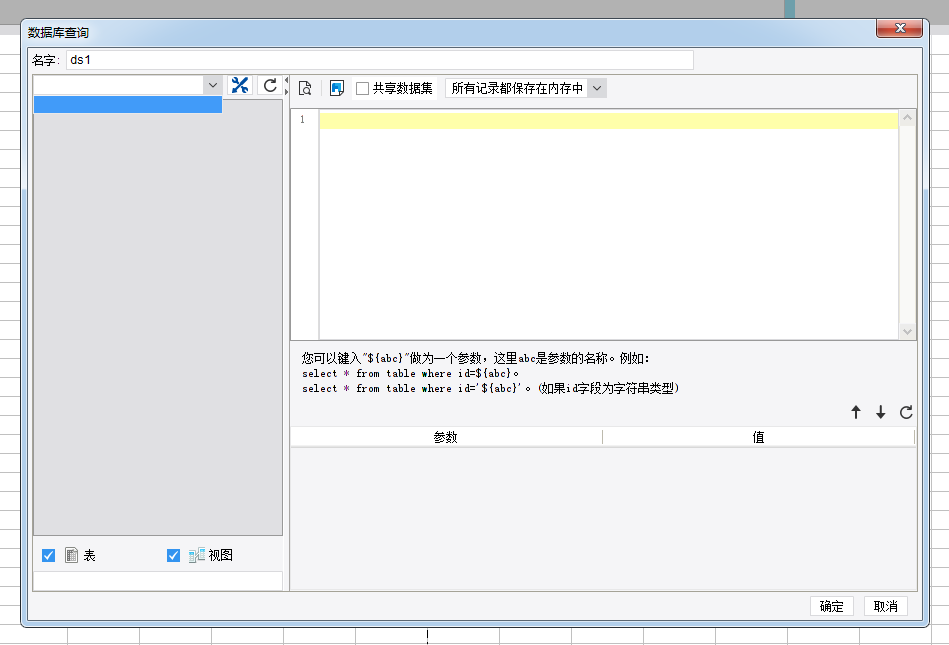Click the save as stored query icon

337,88
